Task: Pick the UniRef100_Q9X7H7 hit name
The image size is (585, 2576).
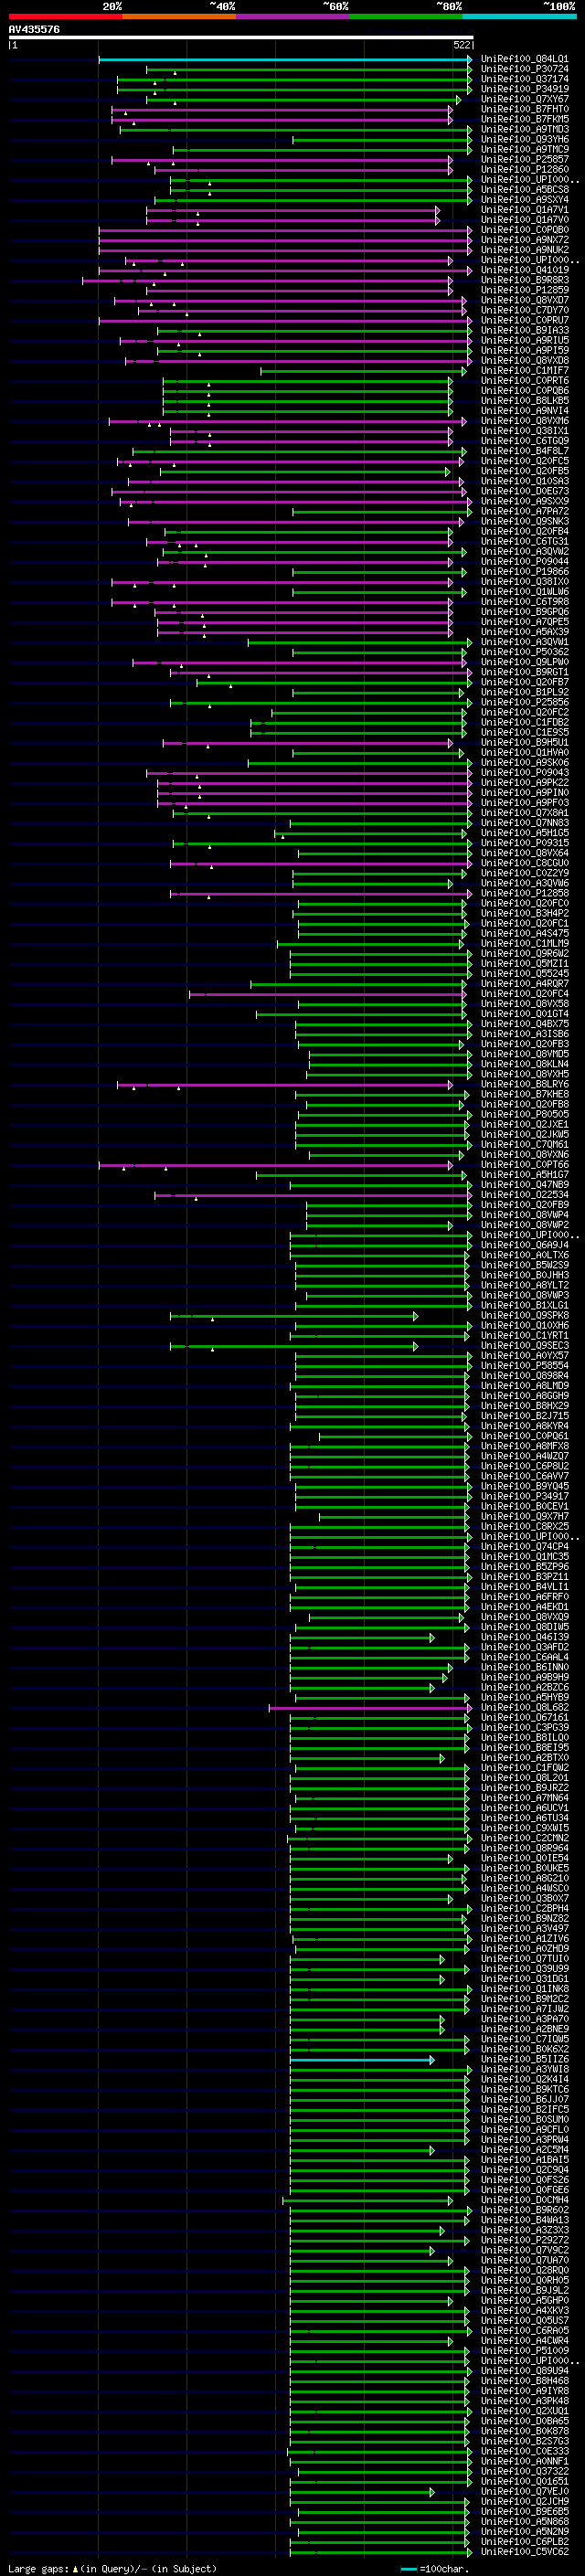Action: 525,1516
